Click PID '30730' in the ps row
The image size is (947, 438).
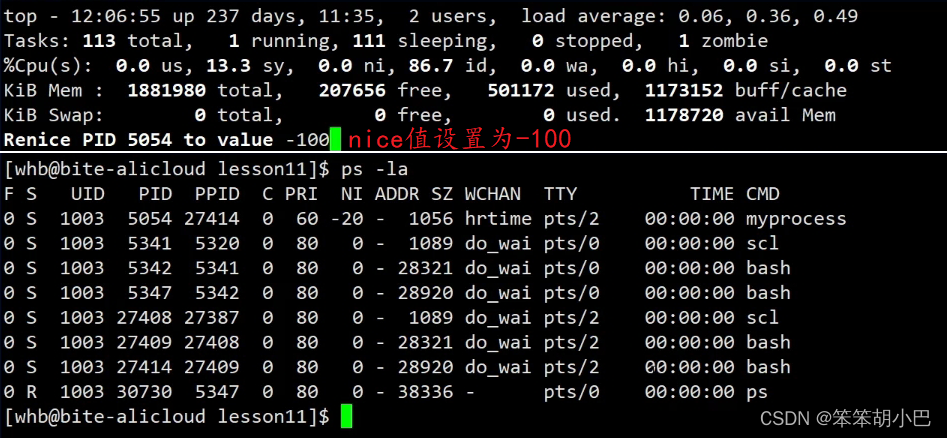pos(144,391)
